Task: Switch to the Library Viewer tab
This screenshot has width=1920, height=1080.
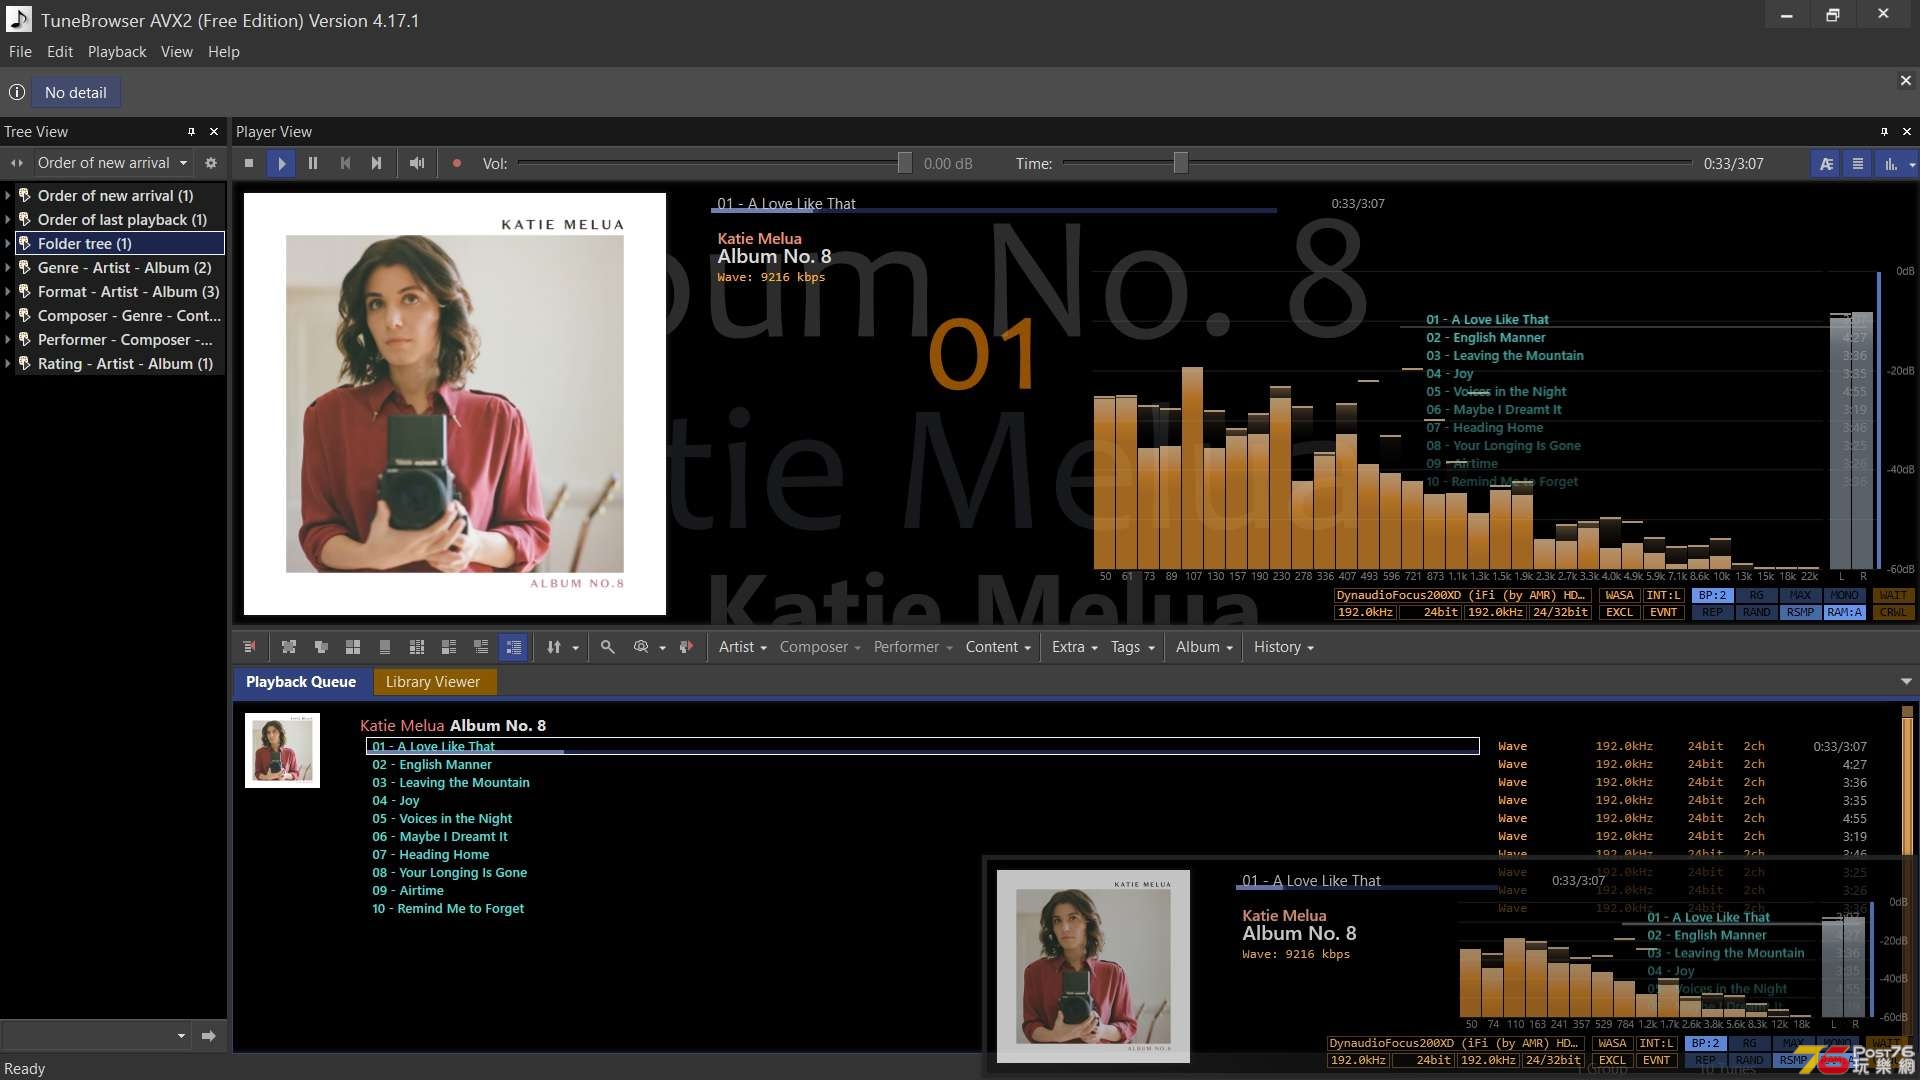Action: point(433,682)
